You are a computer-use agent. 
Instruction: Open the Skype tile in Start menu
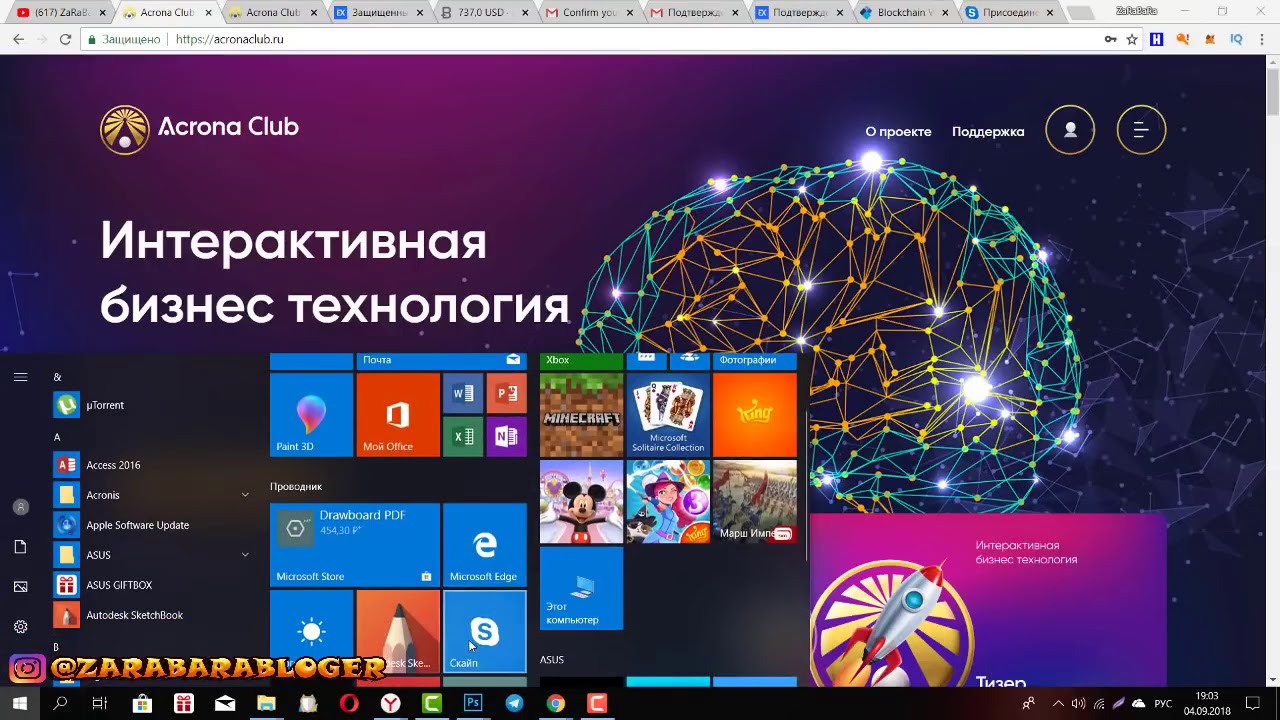tap(484, 631)
